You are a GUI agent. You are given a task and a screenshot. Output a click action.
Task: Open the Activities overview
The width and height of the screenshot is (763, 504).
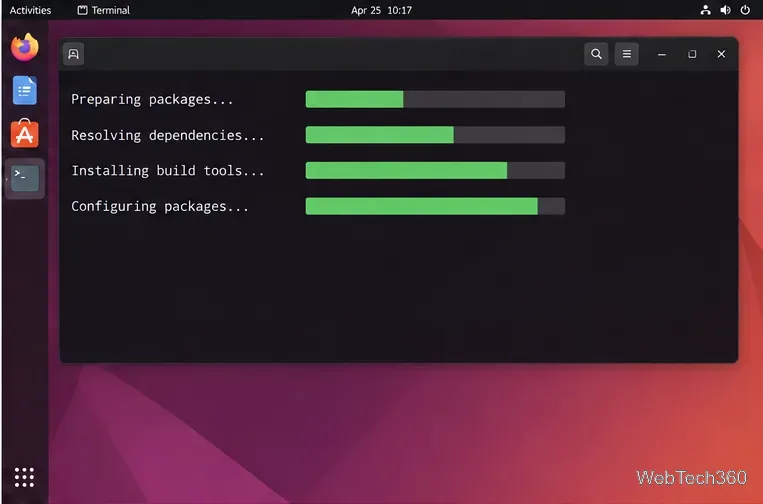(30, 10)
